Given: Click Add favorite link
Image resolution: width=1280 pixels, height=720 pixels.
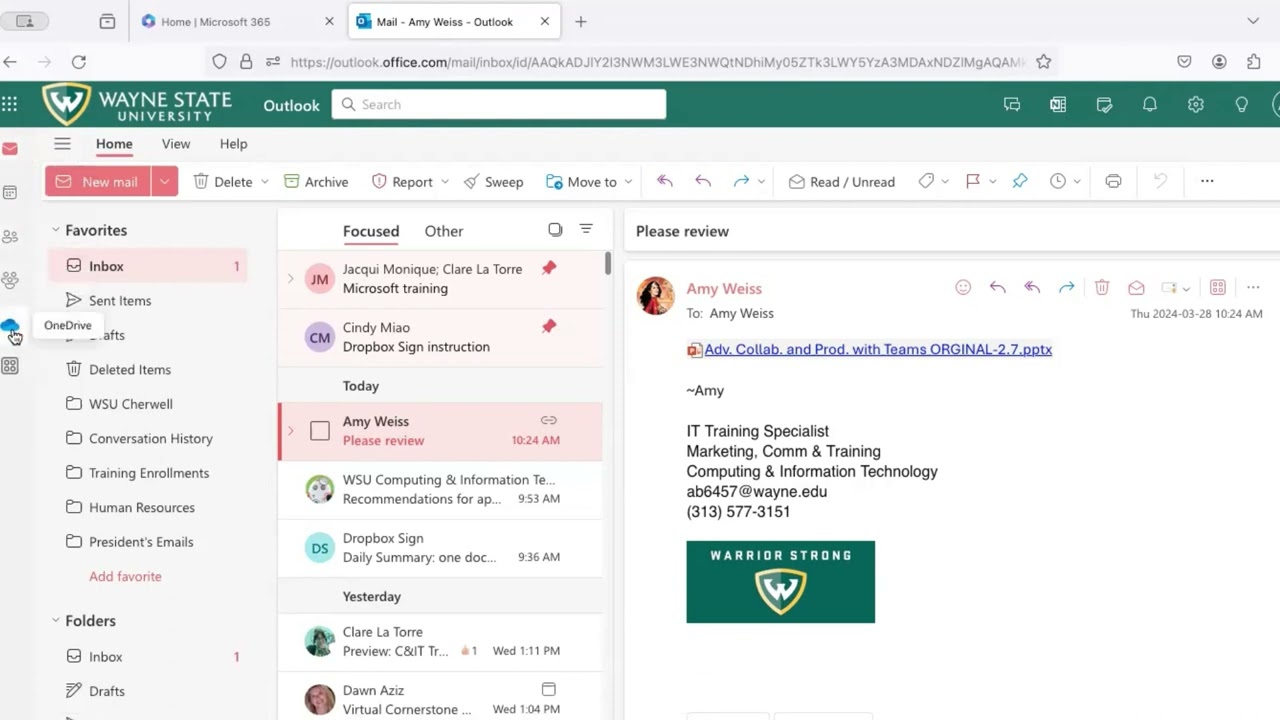Looking at the screenshot, I should click(125, 576).
